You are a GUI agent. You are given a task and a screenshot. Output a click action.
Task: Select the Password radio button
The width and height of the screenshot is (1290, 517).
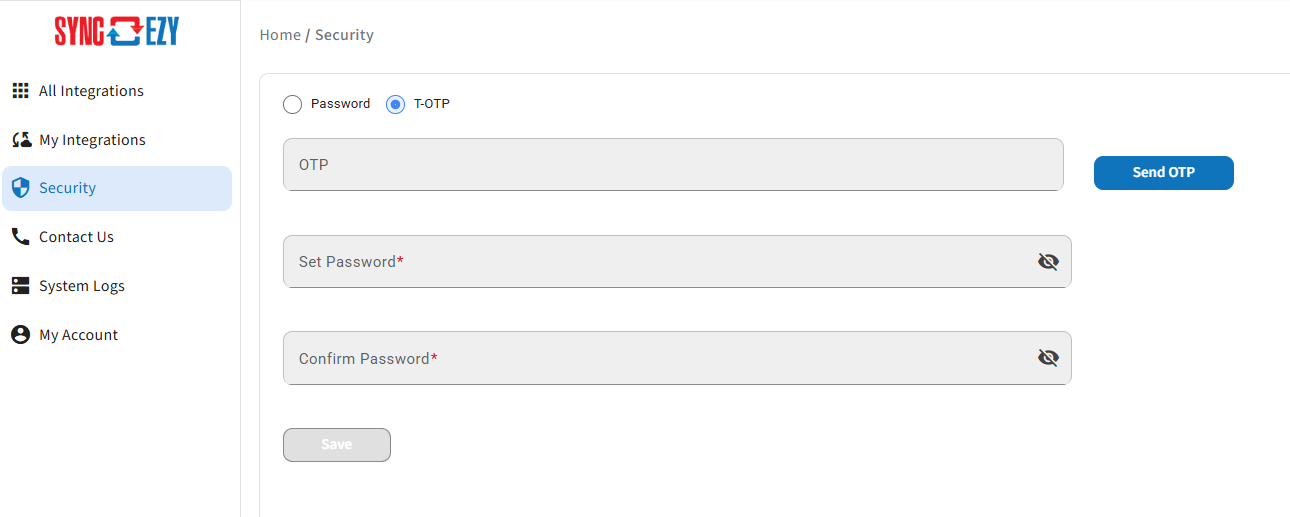293,104
